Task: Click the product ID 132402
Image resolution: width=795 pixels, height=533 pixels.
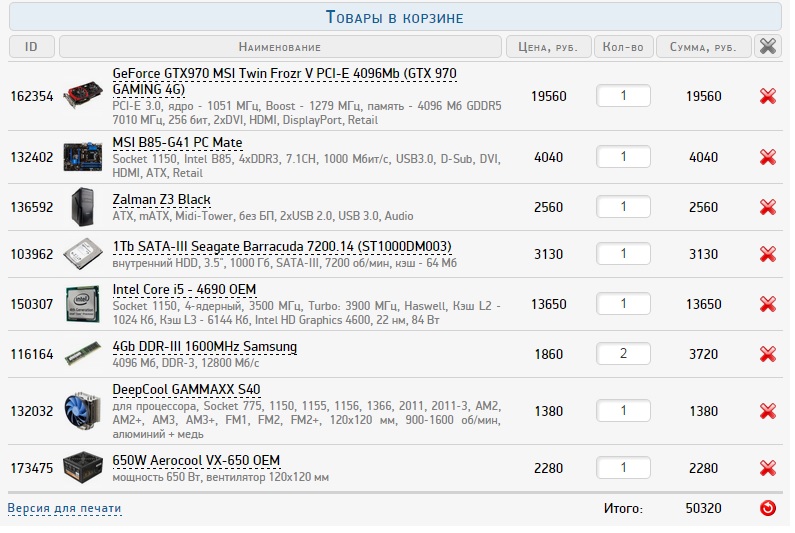Action: pos(32,158)
